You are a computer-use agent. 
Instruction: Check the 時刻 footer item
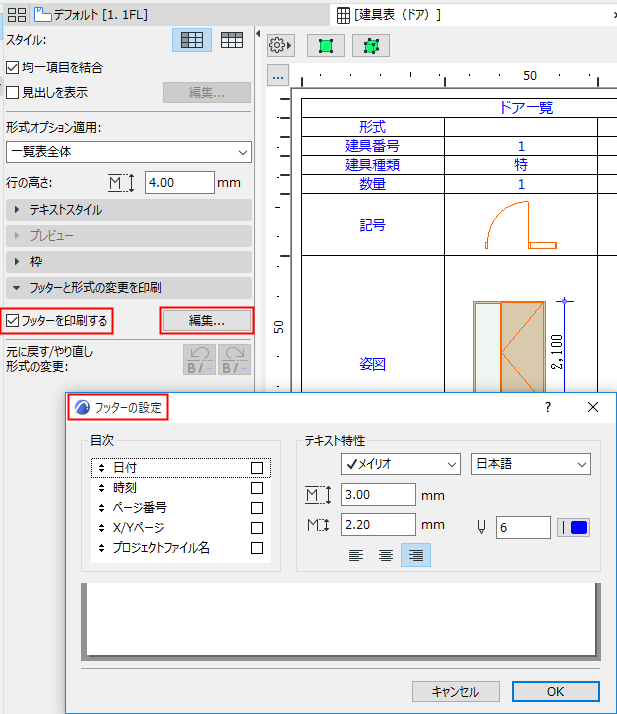(257, 488)
